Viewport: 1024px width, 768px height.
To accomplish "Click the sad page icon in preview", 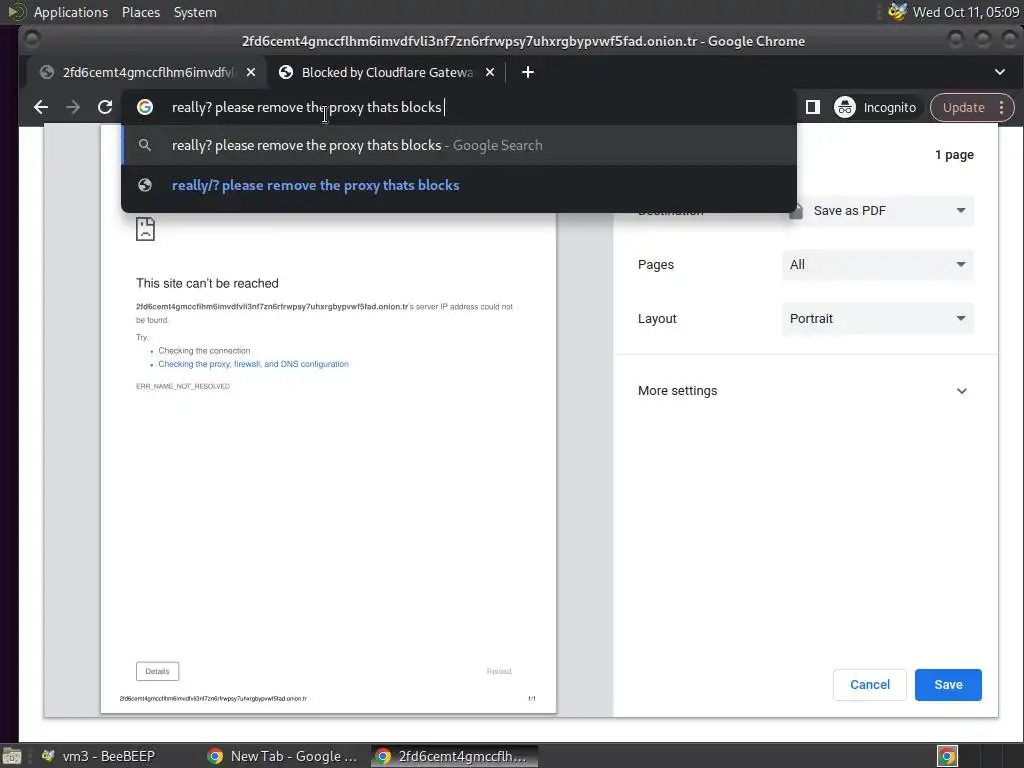I will click(x=145, y=229).
